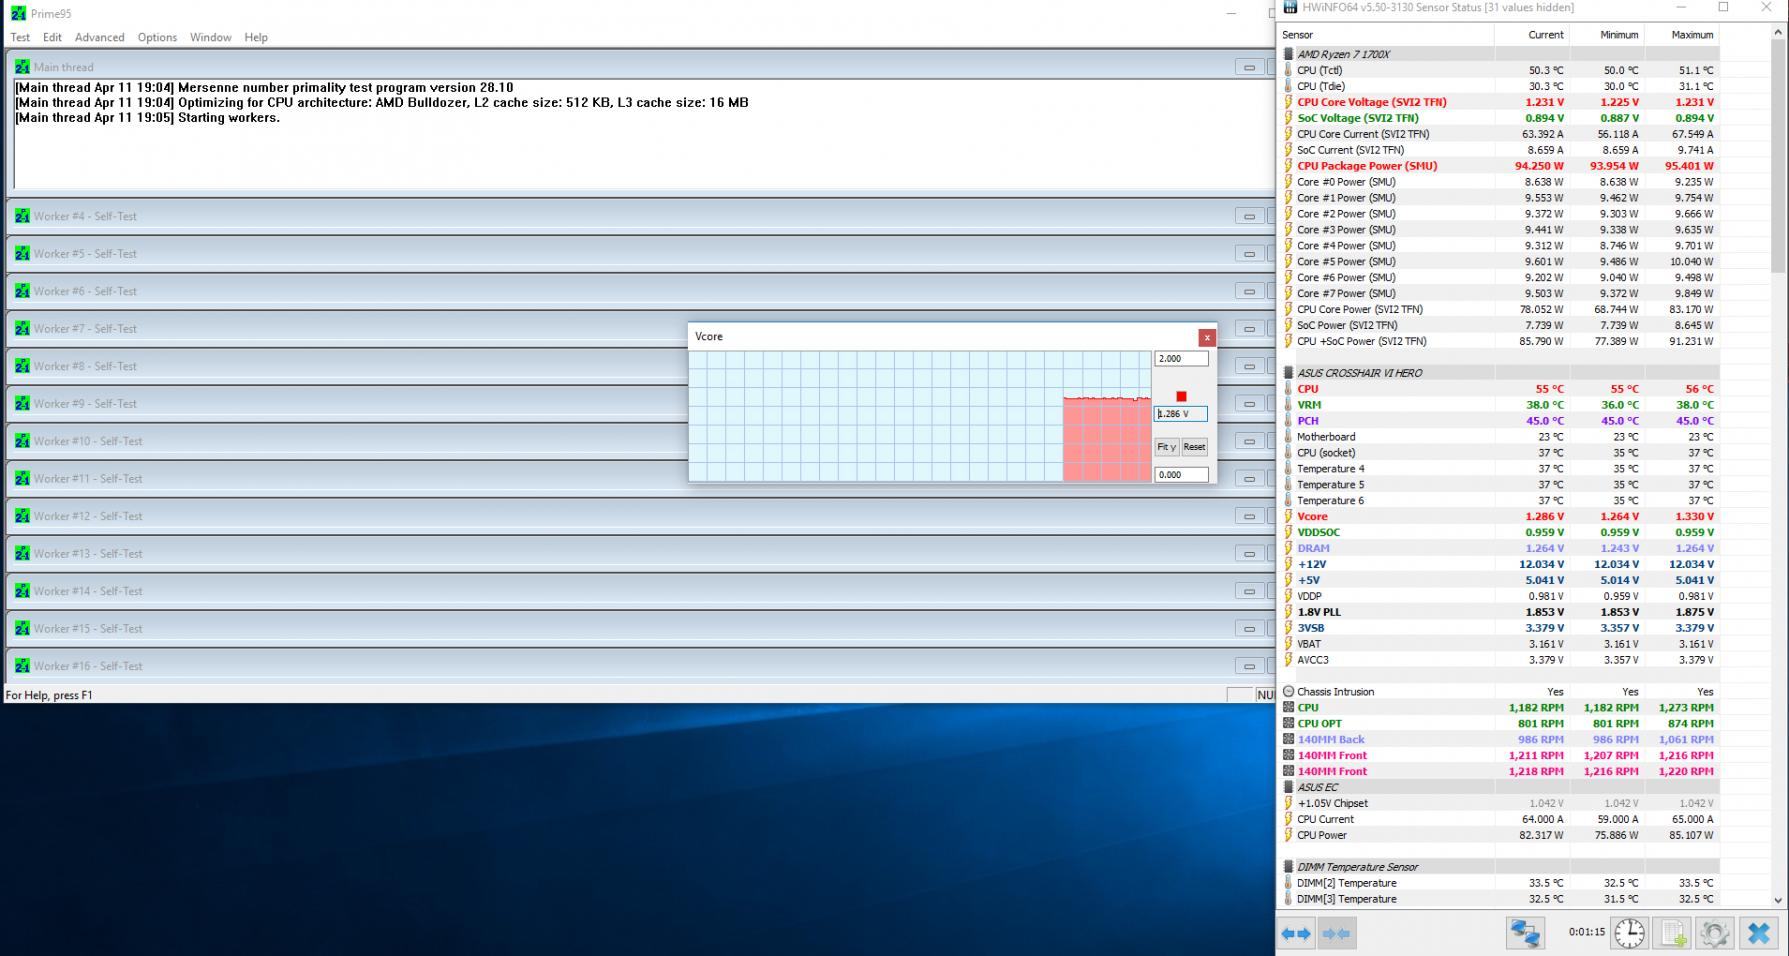Minimize the Main thread child window
Viewport: 1789px width, 956px height.
1249,67
